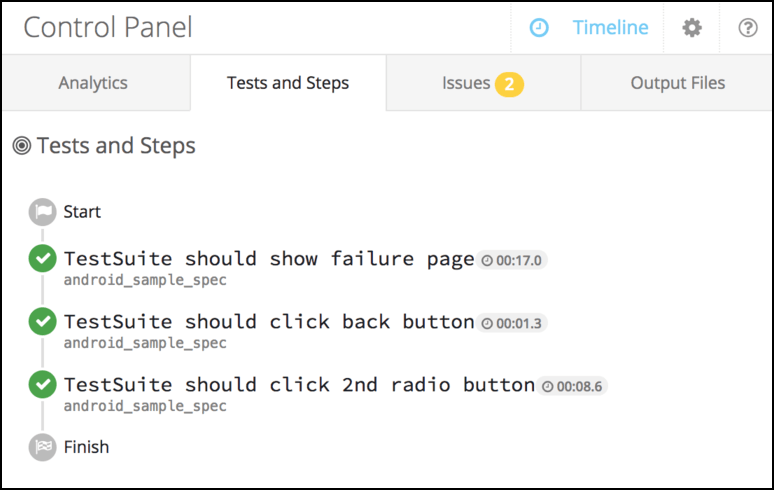
Task: Open settings with the gear icon
Action: [692, 28]
